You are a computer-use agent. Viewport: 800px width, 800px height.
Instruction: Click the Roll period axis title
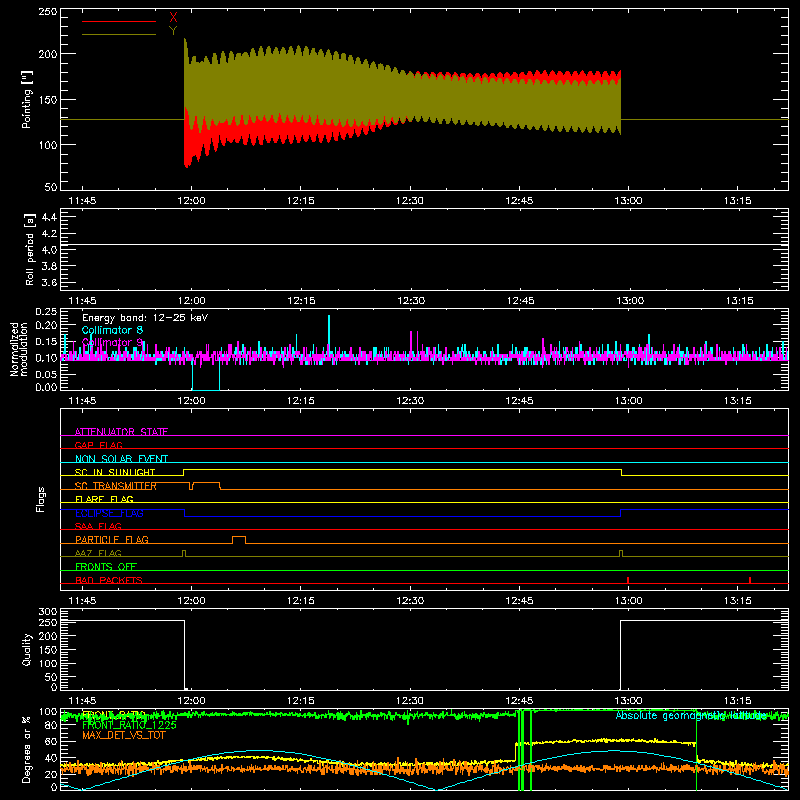click(x=30, y=249)
